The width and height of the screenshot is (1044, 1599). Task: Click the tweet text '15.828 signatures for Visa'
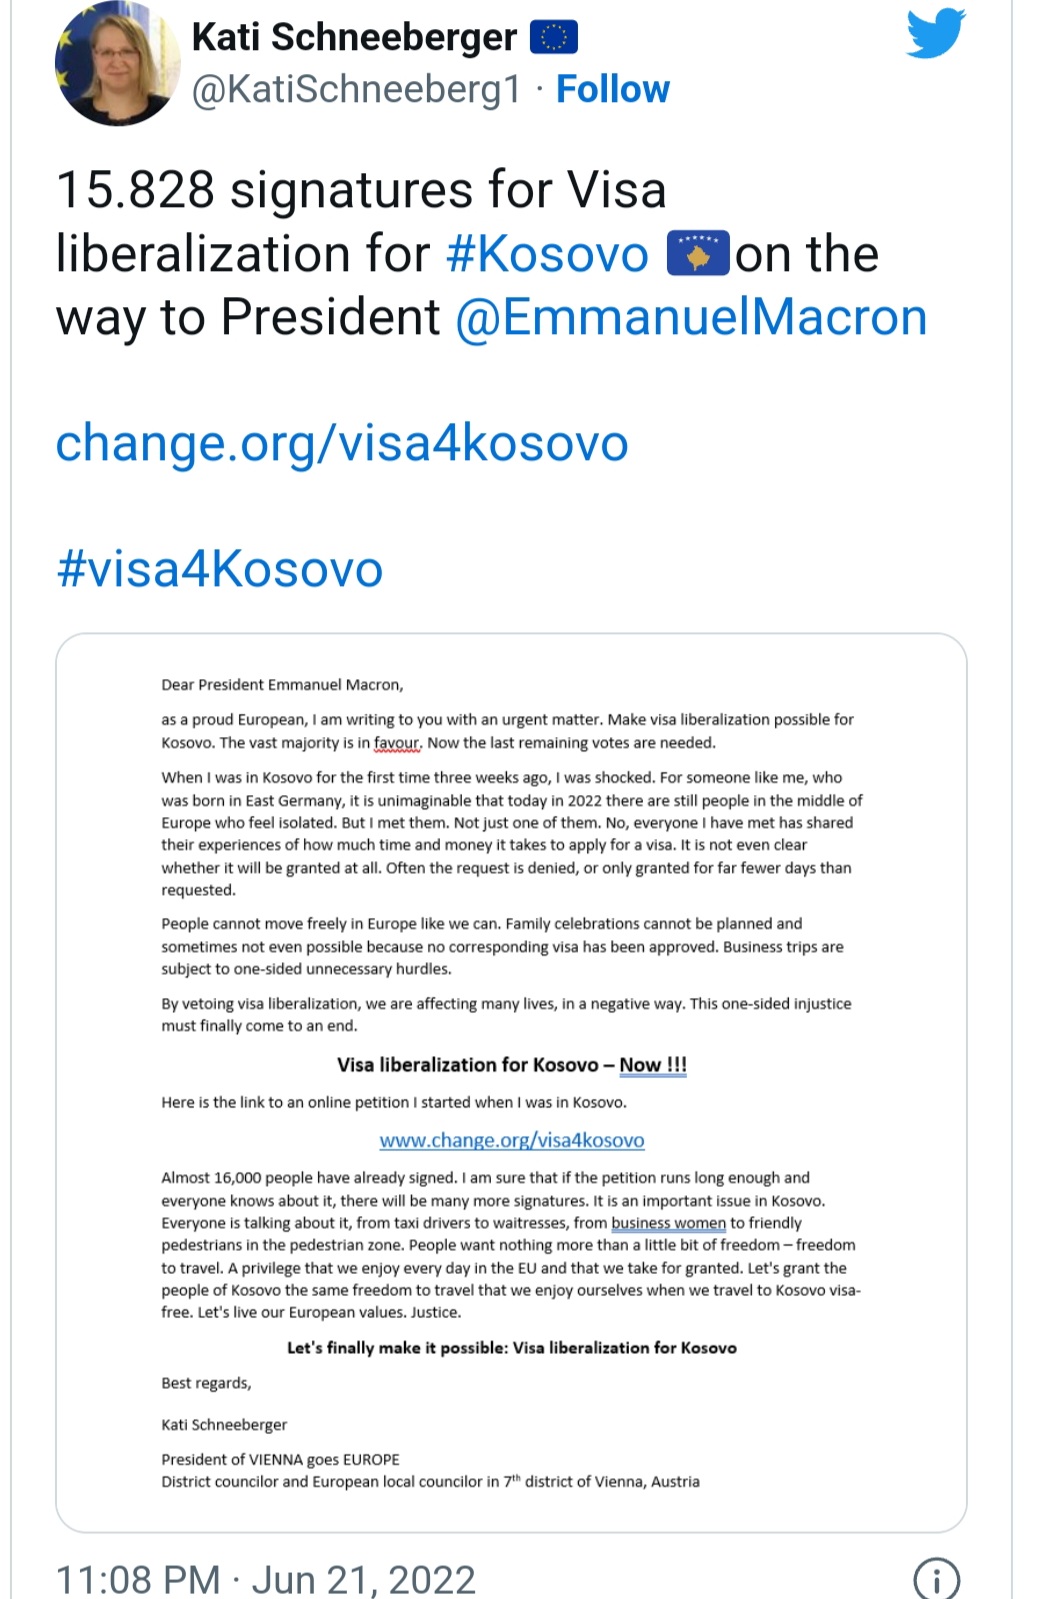tap(361, 190)
